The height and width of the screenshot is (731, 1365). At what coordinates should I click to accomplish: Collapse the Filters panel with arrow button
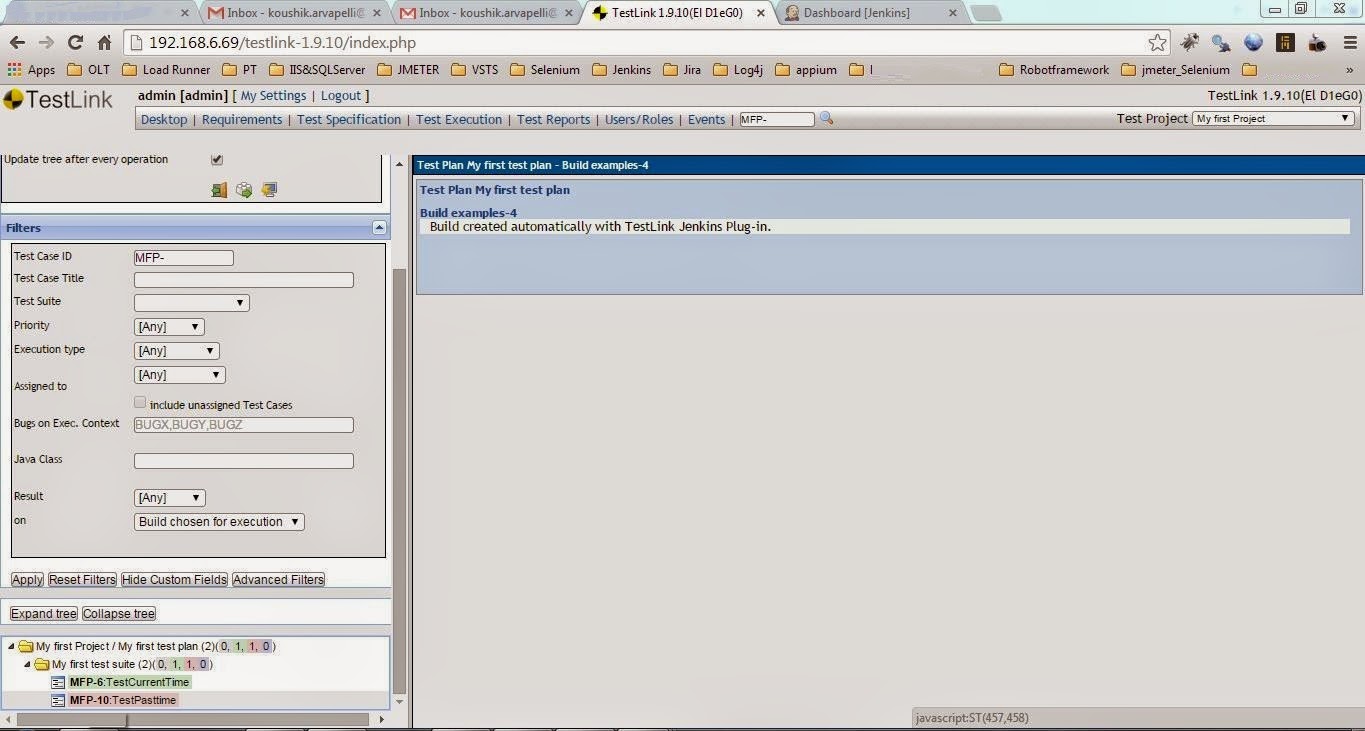pyautogui.click(x=379, y=228)
